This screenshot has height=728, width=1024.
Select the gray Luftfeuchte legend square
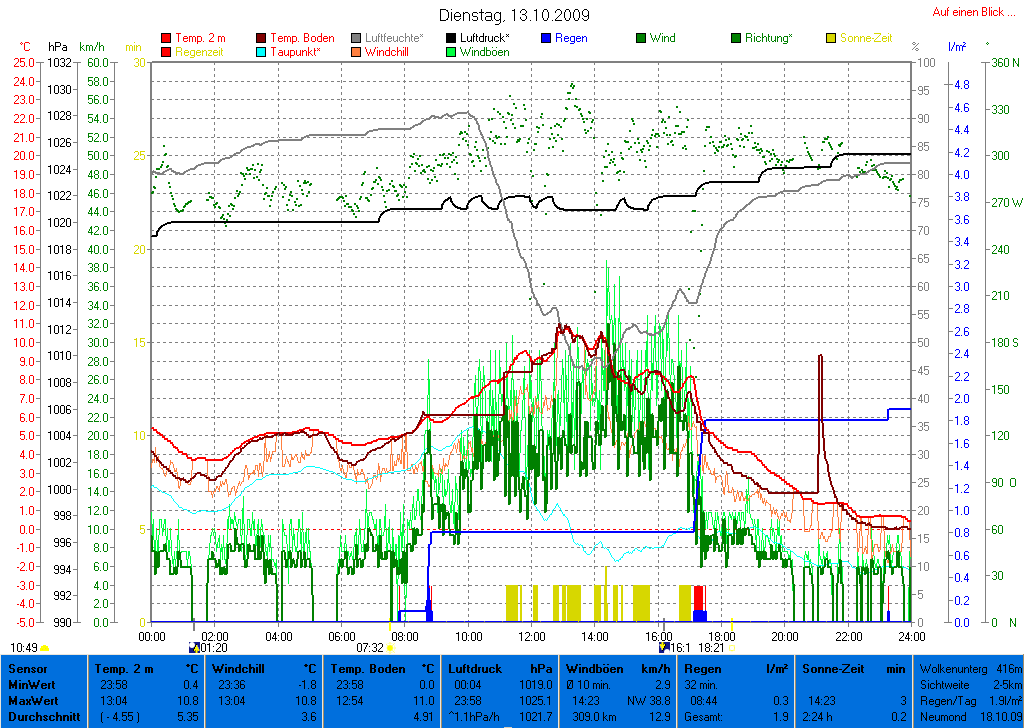tap(357, 38)
